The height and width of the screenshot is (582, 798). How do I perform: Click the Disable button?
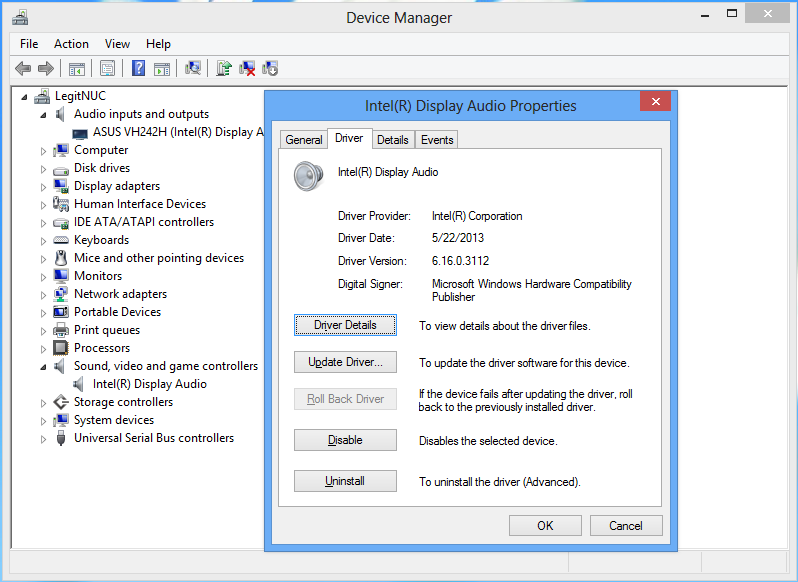[345, 440]
